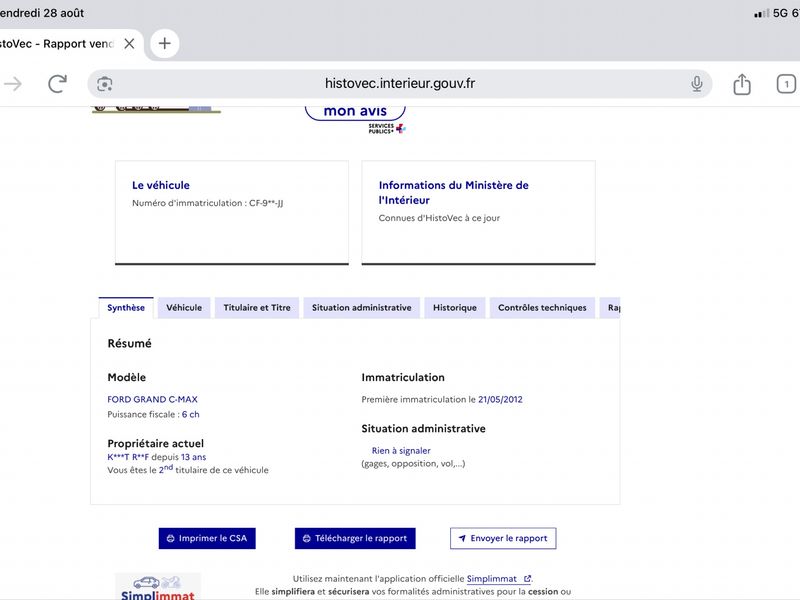Click the Résumé heading
This screenshot has width=800, height=600.
tap(130, 343)
